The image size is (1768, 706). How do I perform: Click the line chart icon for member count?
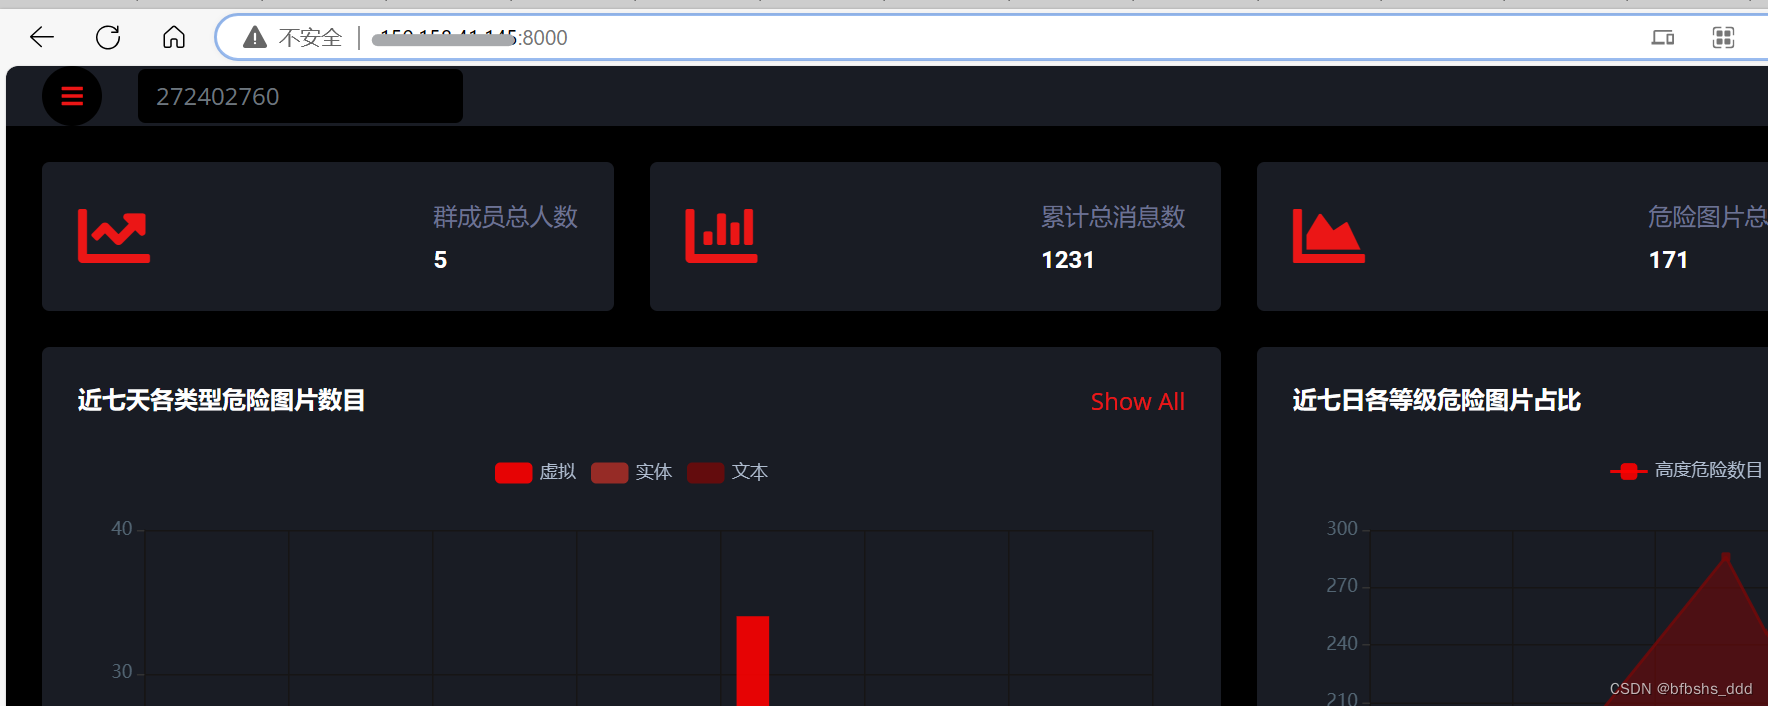click(114, 236)
